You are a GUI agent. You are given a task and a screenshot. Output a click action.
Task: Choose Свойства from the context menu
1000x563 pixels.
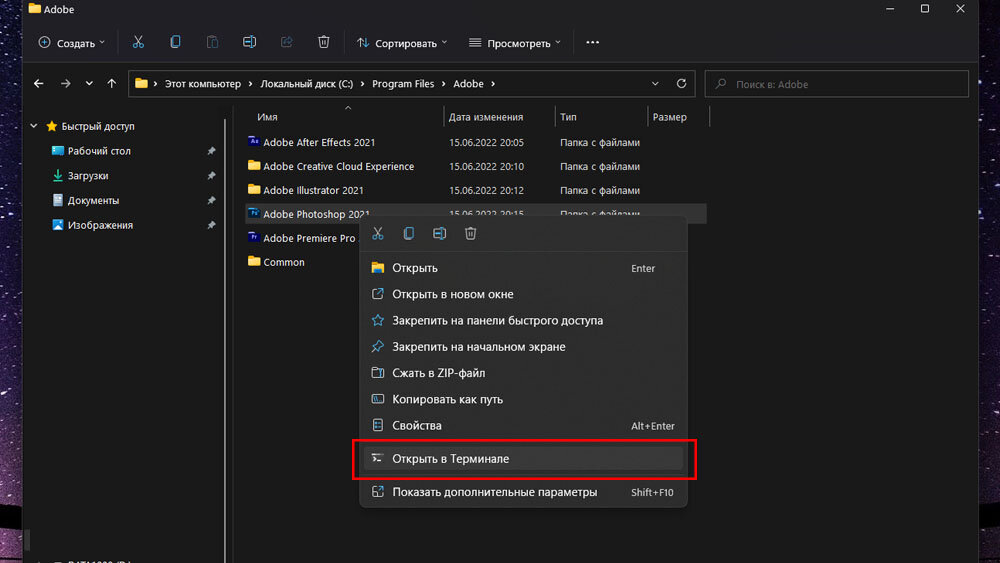point(523,425)
